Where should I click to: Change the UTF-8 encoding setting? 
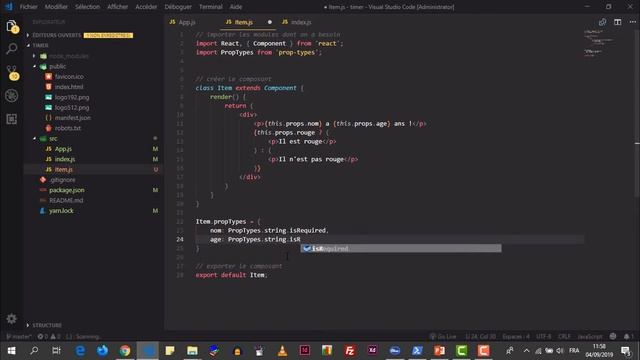point(544,337)
